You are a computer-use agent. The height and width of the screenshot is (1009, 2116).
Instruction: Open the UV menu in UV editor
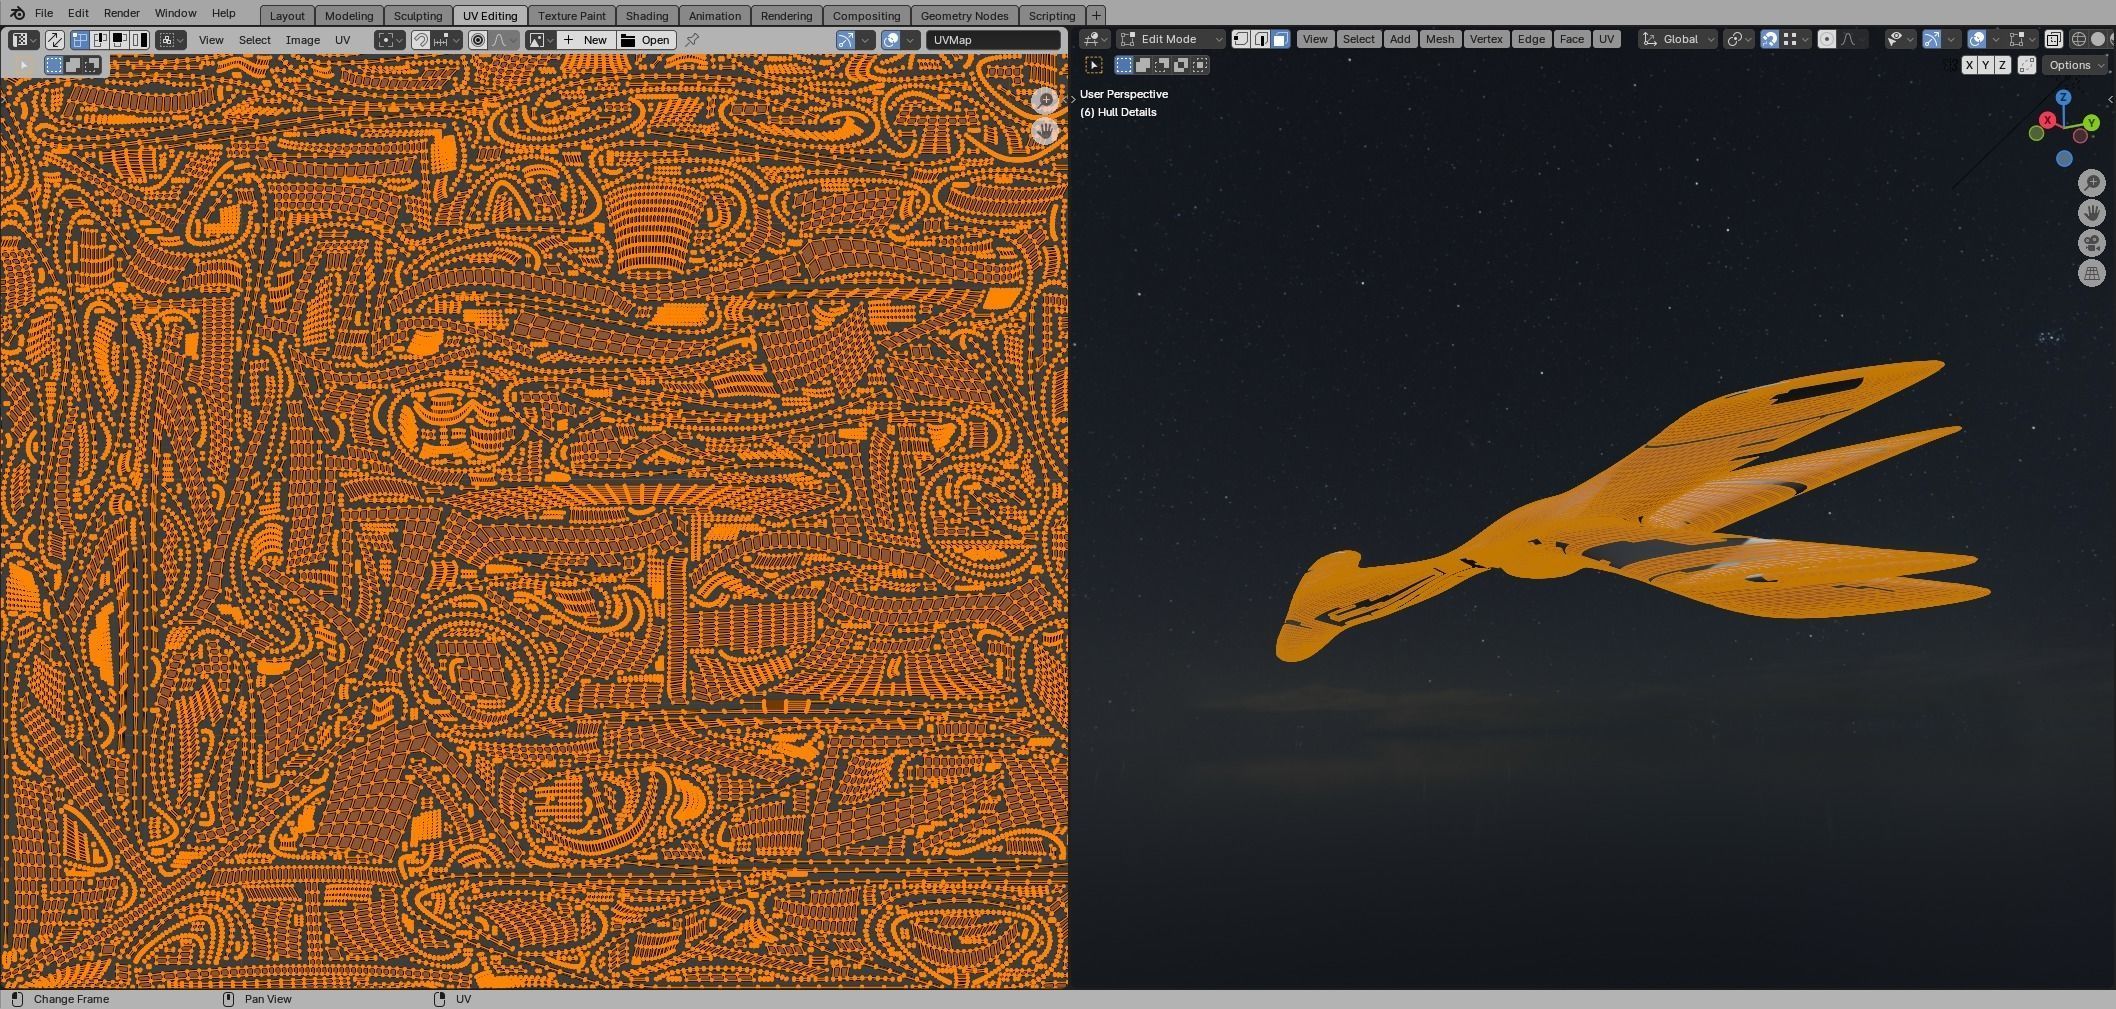click(343, 40)
